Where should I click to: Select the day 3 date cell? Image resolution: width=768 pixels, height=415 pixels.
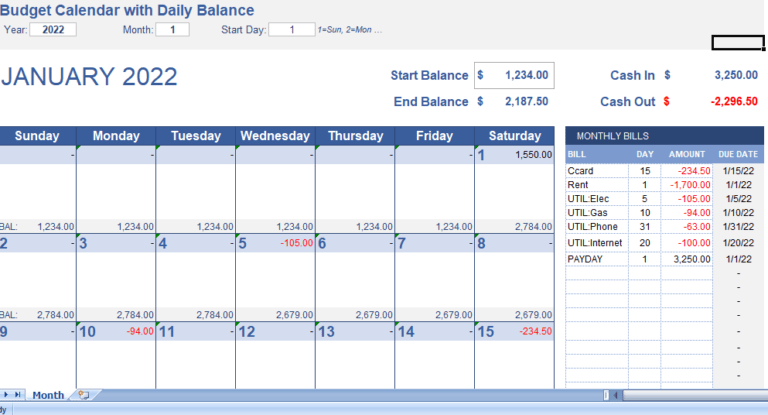coord(116,243)
